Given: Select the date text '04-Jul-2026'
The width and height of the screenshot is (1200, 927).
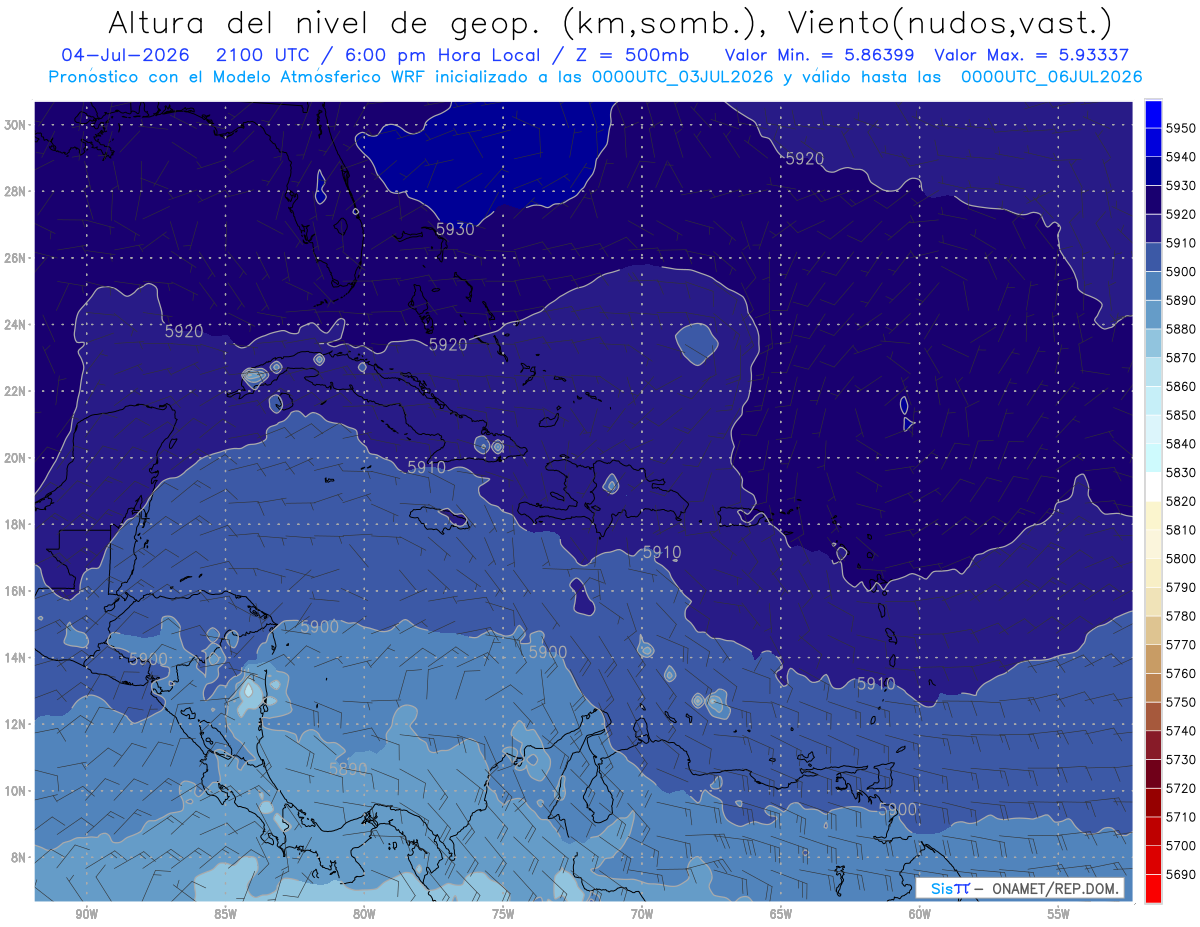Looking at the screenshot, I should (x=124, y=55).
